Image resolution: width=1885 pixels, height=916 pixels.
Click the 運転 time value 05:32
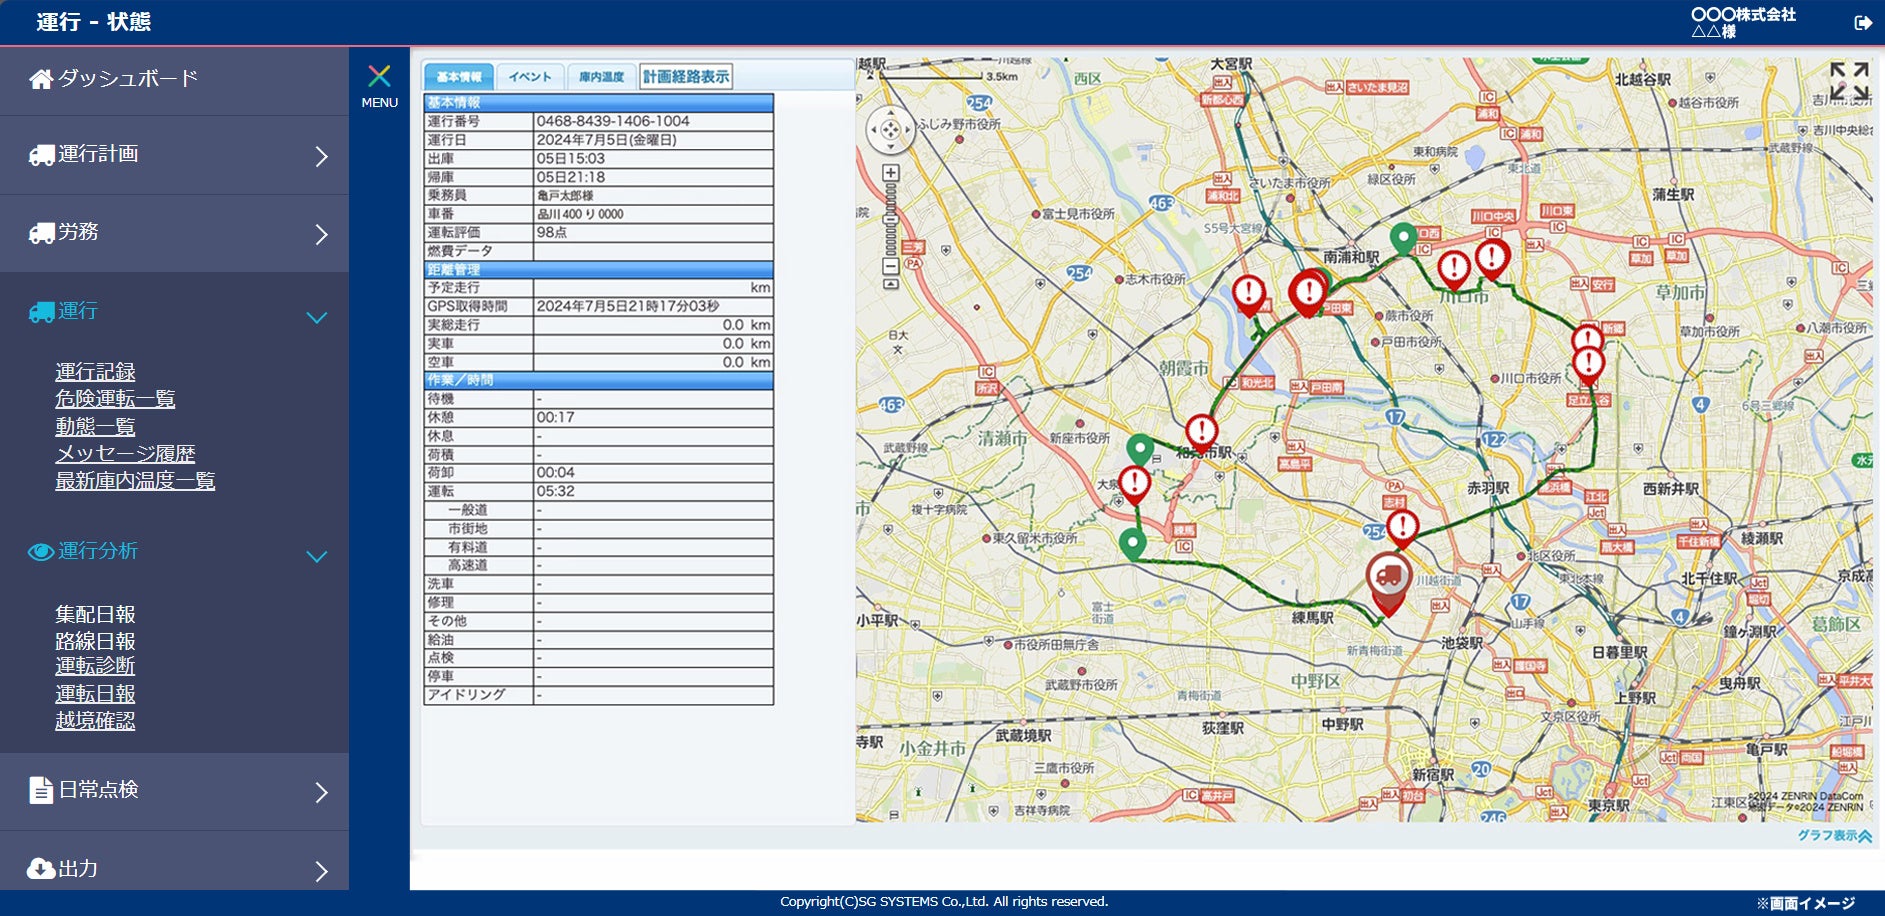point(555,491)
